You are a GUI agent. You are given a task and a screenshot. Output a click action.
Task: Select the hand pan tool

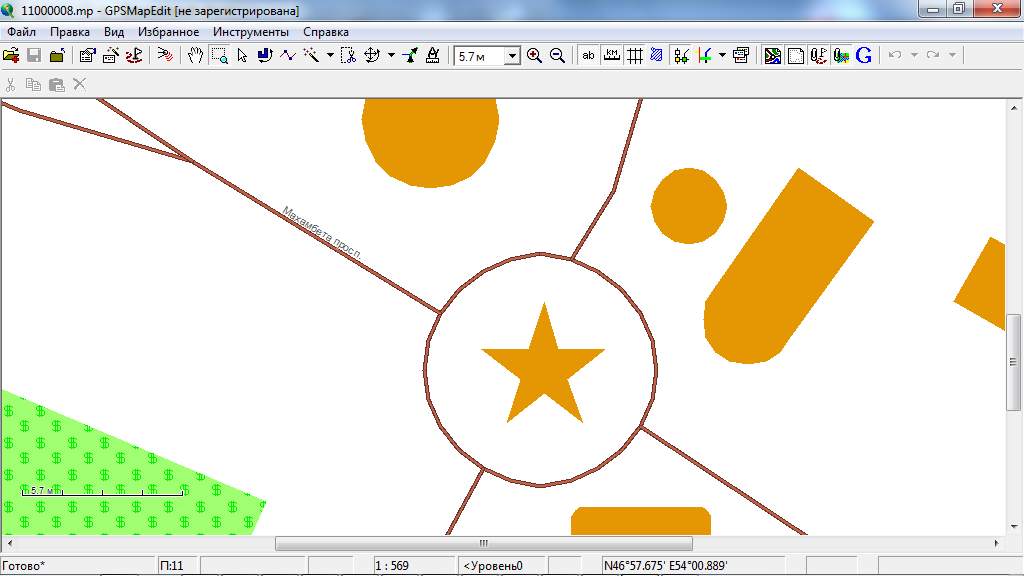point(196,56)
